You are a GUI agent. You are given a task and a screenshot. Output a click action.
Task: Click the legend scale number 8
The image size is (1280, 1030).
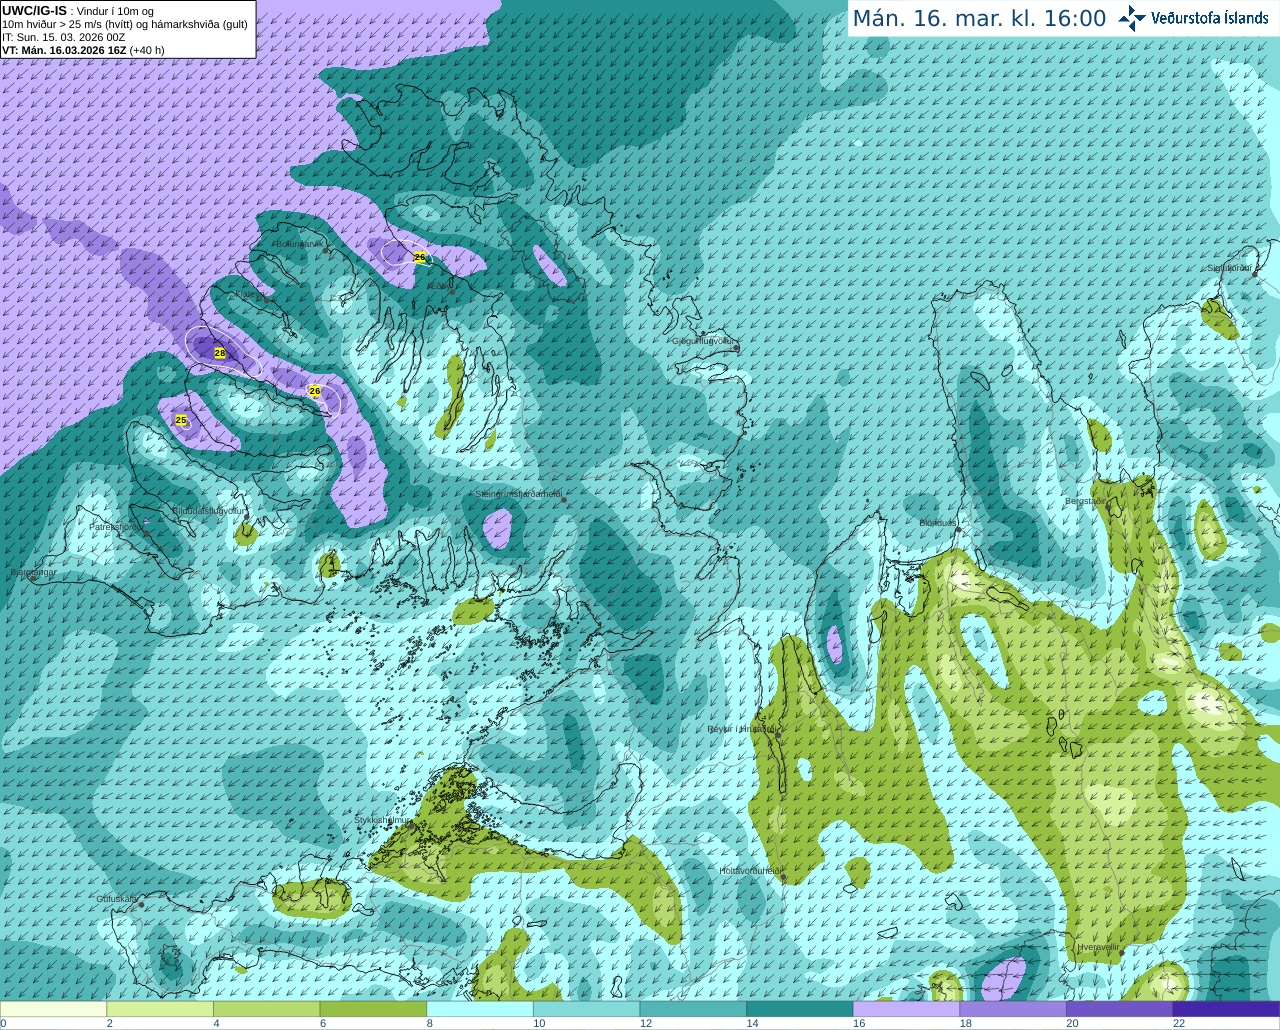[428, 1023]
